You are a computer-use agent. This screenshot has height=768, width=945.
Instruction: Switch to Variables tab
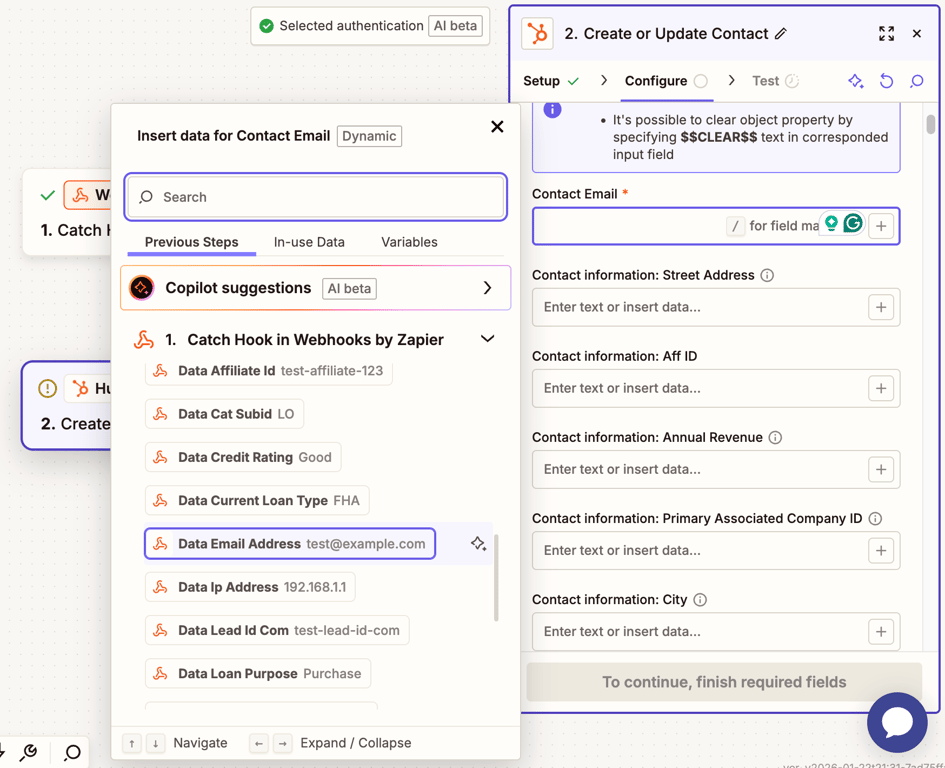(x=409, y=242)
